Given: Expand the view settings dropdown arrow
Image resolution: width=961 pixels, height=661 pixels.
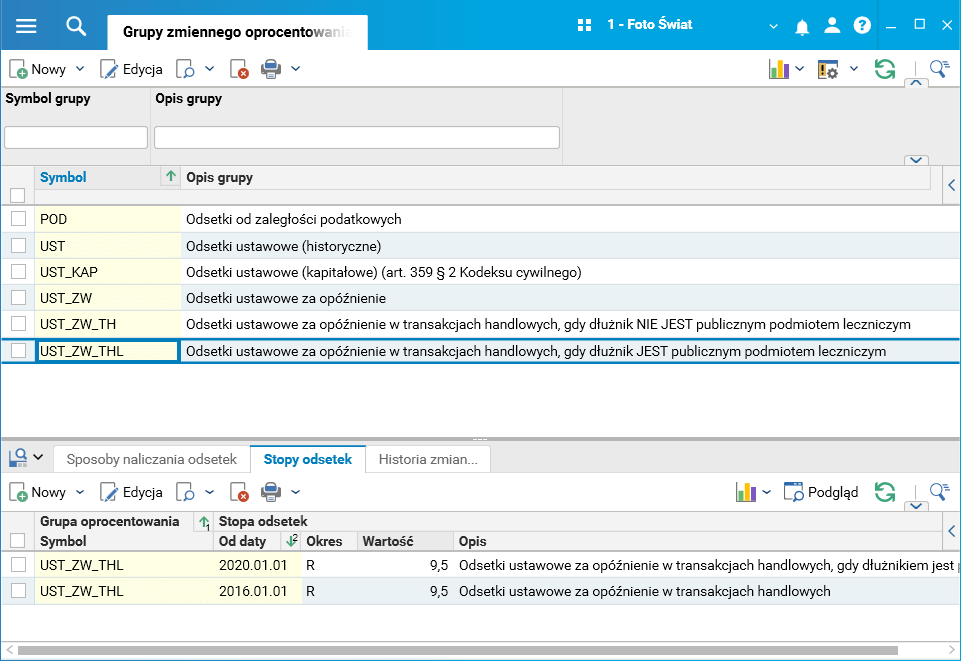Looking at the screenshot, I should [854, 69].
